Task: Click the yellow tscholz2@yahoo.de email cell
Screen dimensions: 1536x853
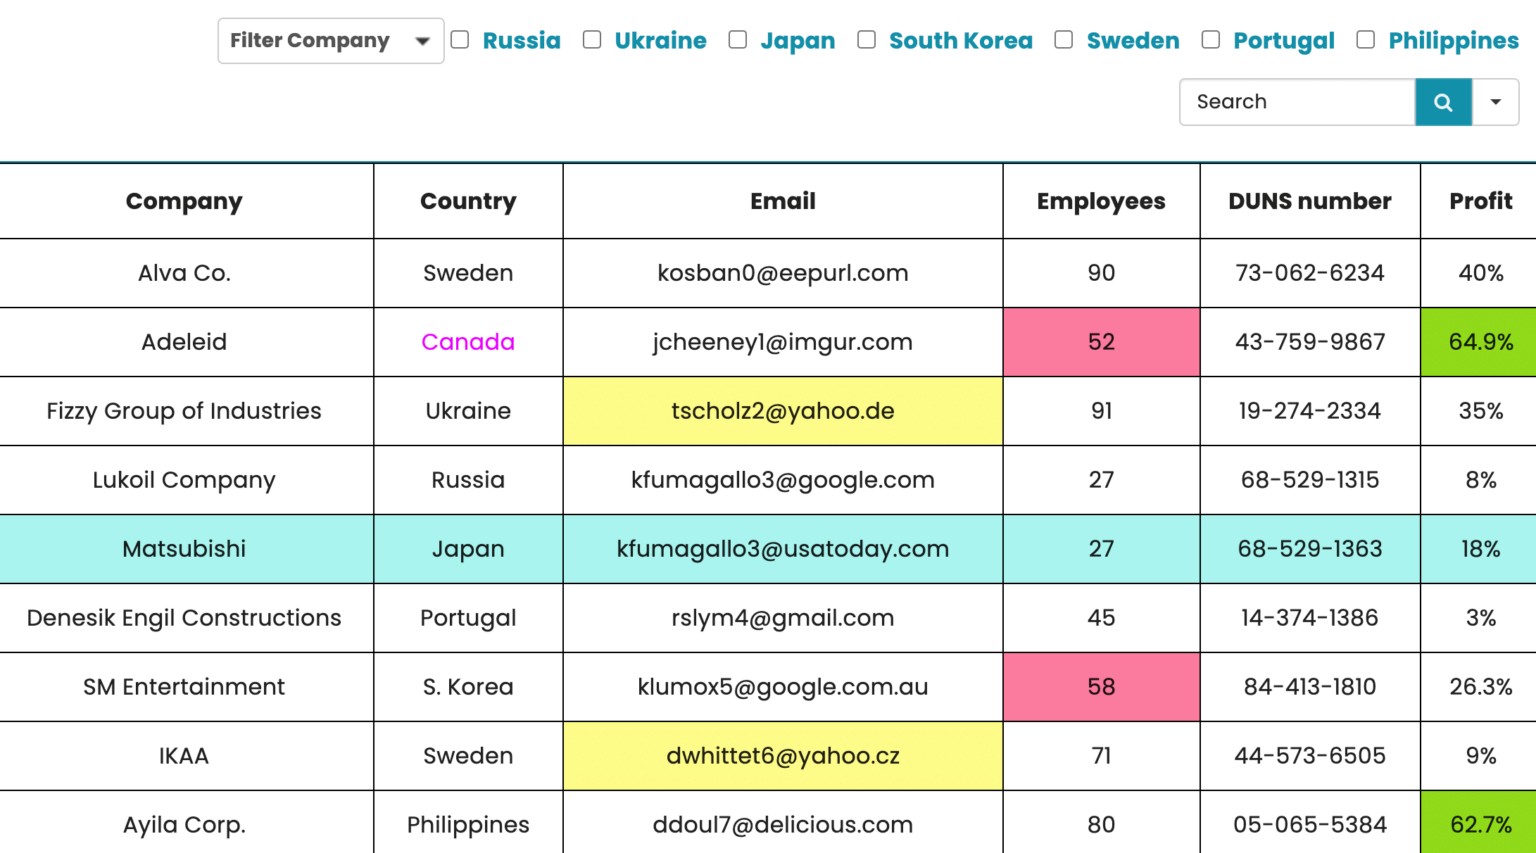Action: tap(782, 411)
